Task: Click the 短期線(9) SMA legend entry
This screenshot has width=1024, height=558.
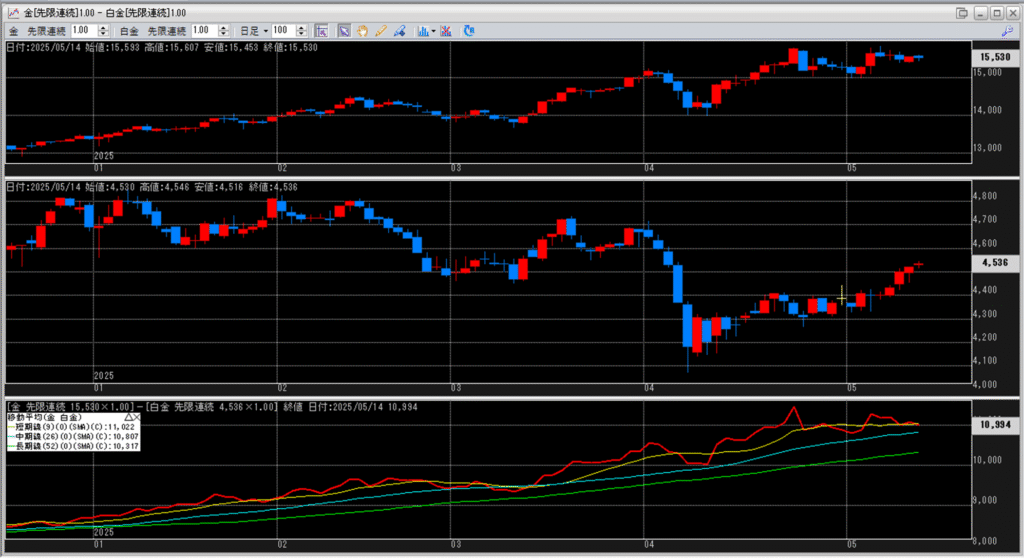Action: (x=71, y=427)
